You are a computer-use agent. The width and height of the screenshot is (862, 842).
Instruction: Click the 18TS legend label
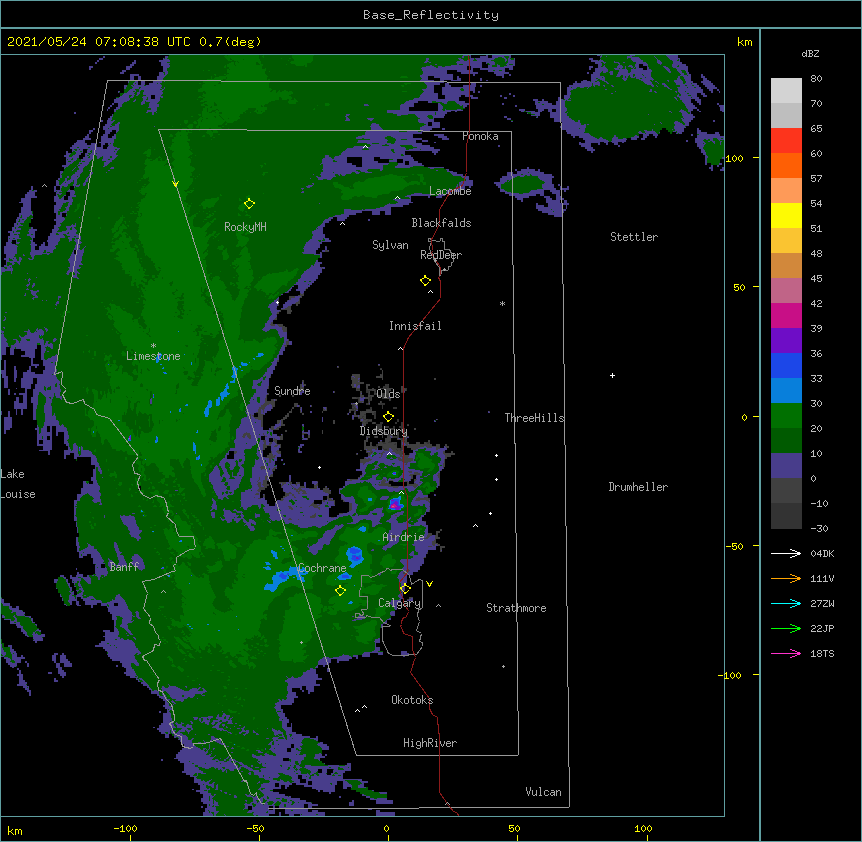pyautogui.click(x=822, y=653)
